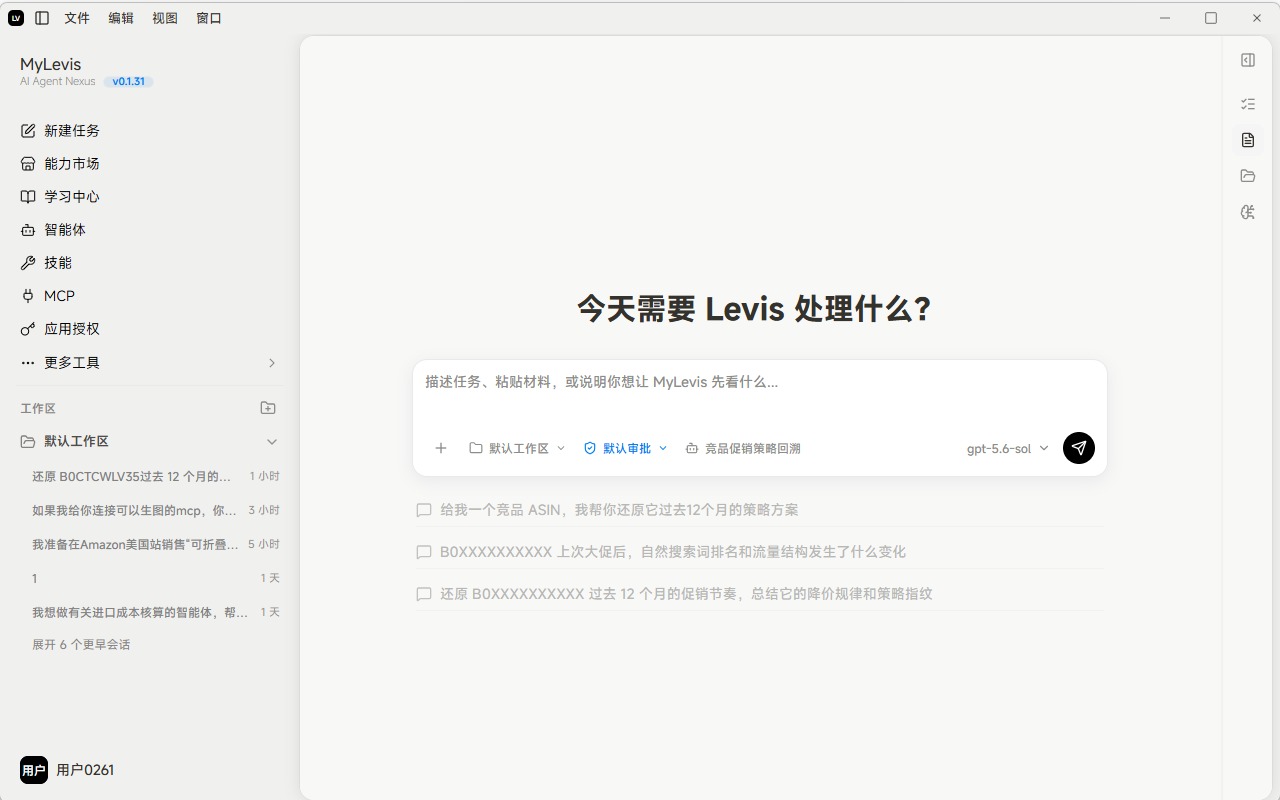
Task: Click 展开 6 个更早会话 link
Action: point(81,645)
